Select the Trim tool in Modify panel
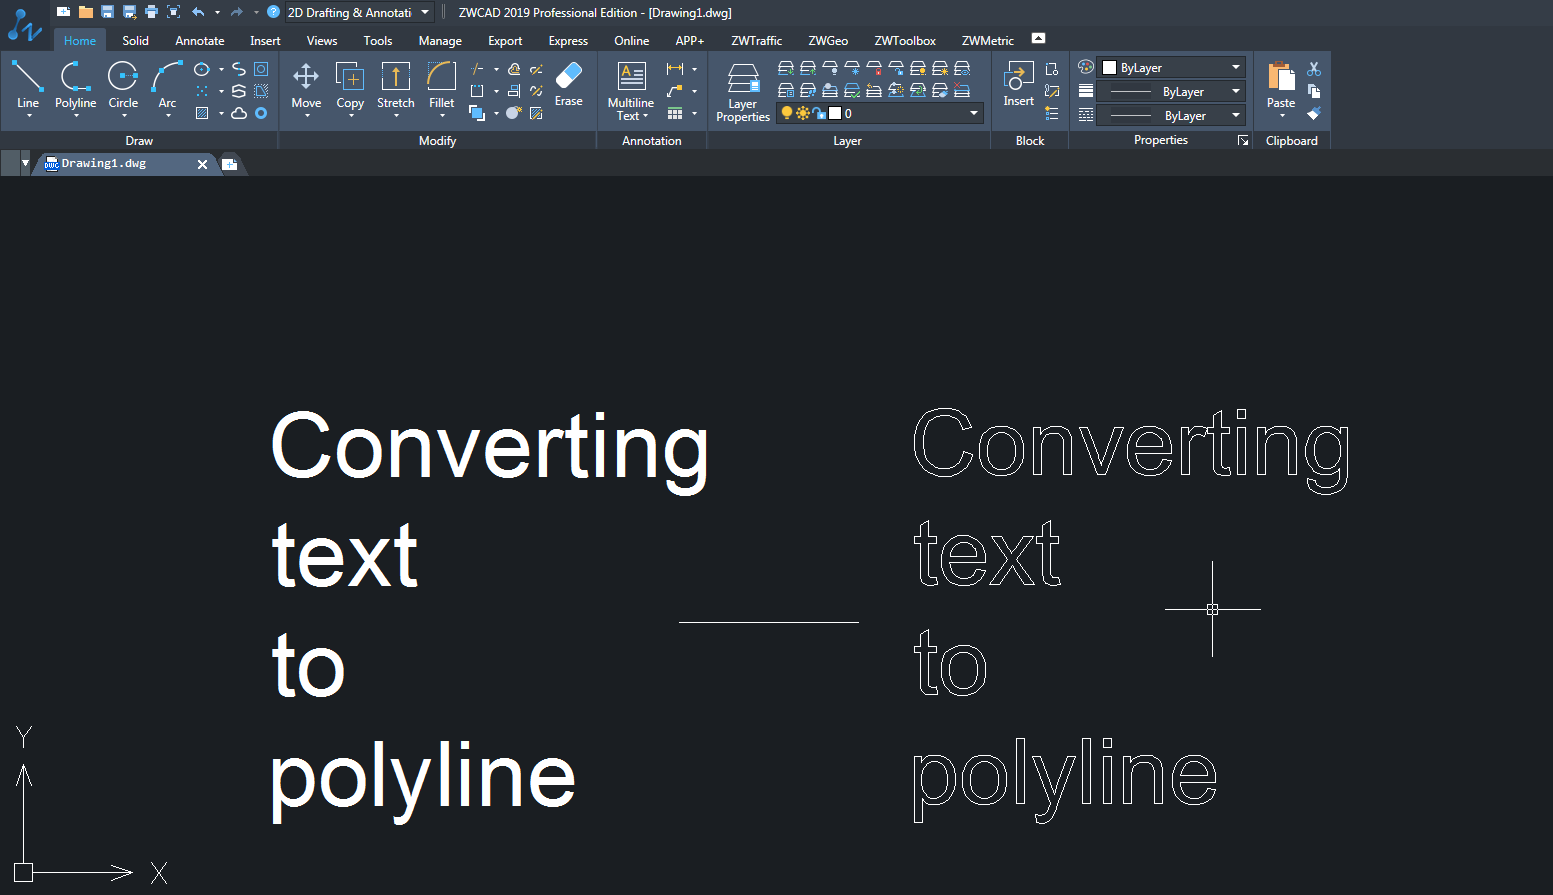This screenshot has height=895, width=1553. [477, 69]
